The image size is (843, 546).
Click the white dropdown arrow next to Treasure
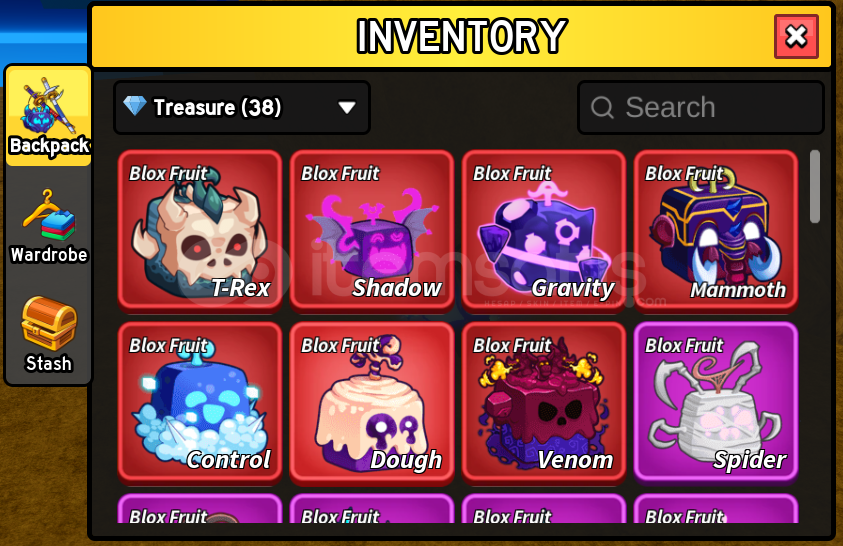click(347, 108)
